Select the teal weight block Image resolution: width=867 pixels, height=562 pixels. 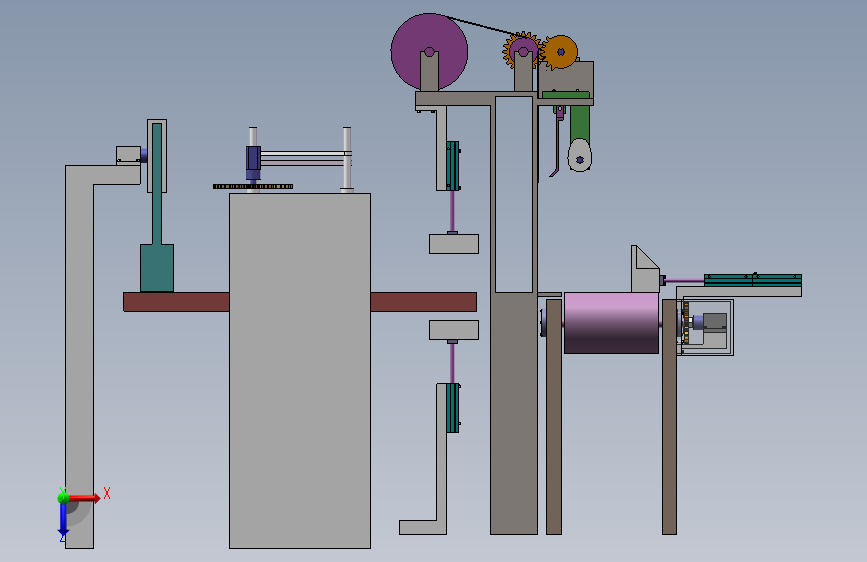pyautogui.click(x=157, y=268)
